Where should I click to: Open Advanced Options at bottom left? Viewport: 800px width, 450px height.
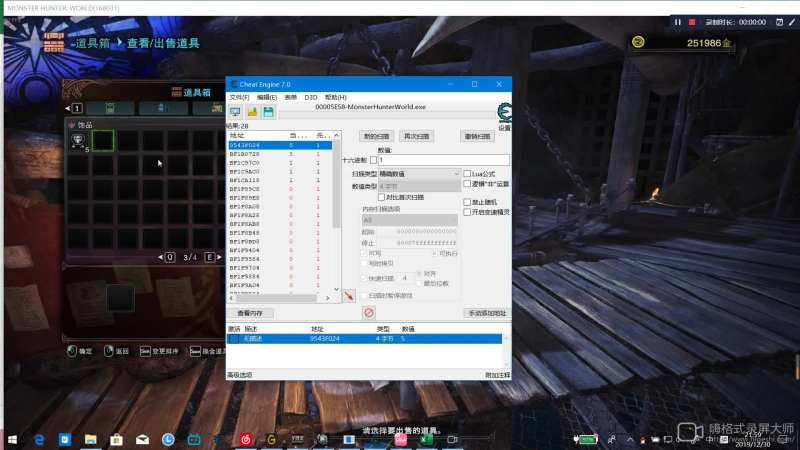point(240,375)
